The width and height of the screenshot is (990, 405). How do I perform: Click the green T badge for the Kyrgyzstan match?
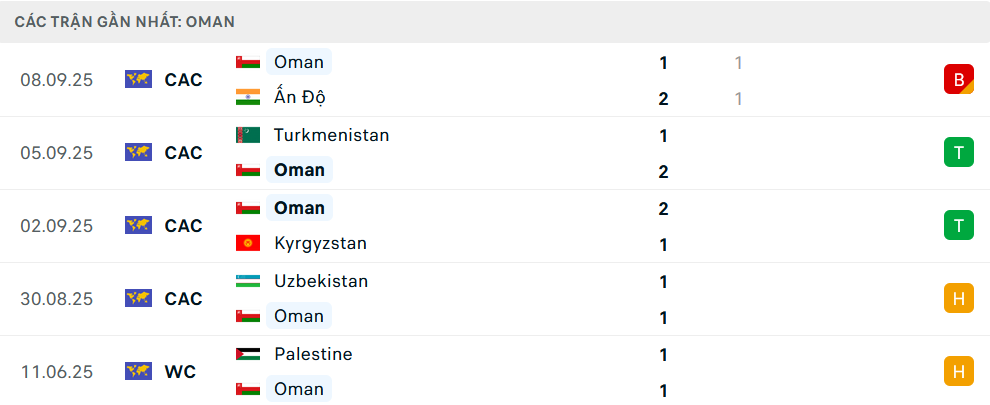[x=958, y=225]
